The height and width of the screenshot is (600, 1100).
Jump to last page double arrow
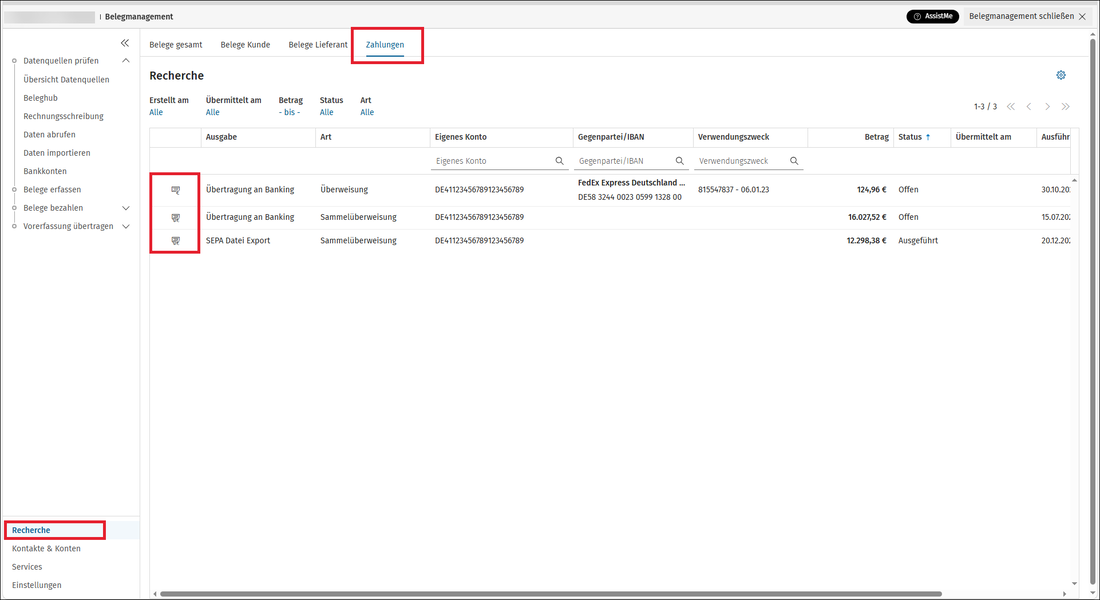click(1066, 107)
